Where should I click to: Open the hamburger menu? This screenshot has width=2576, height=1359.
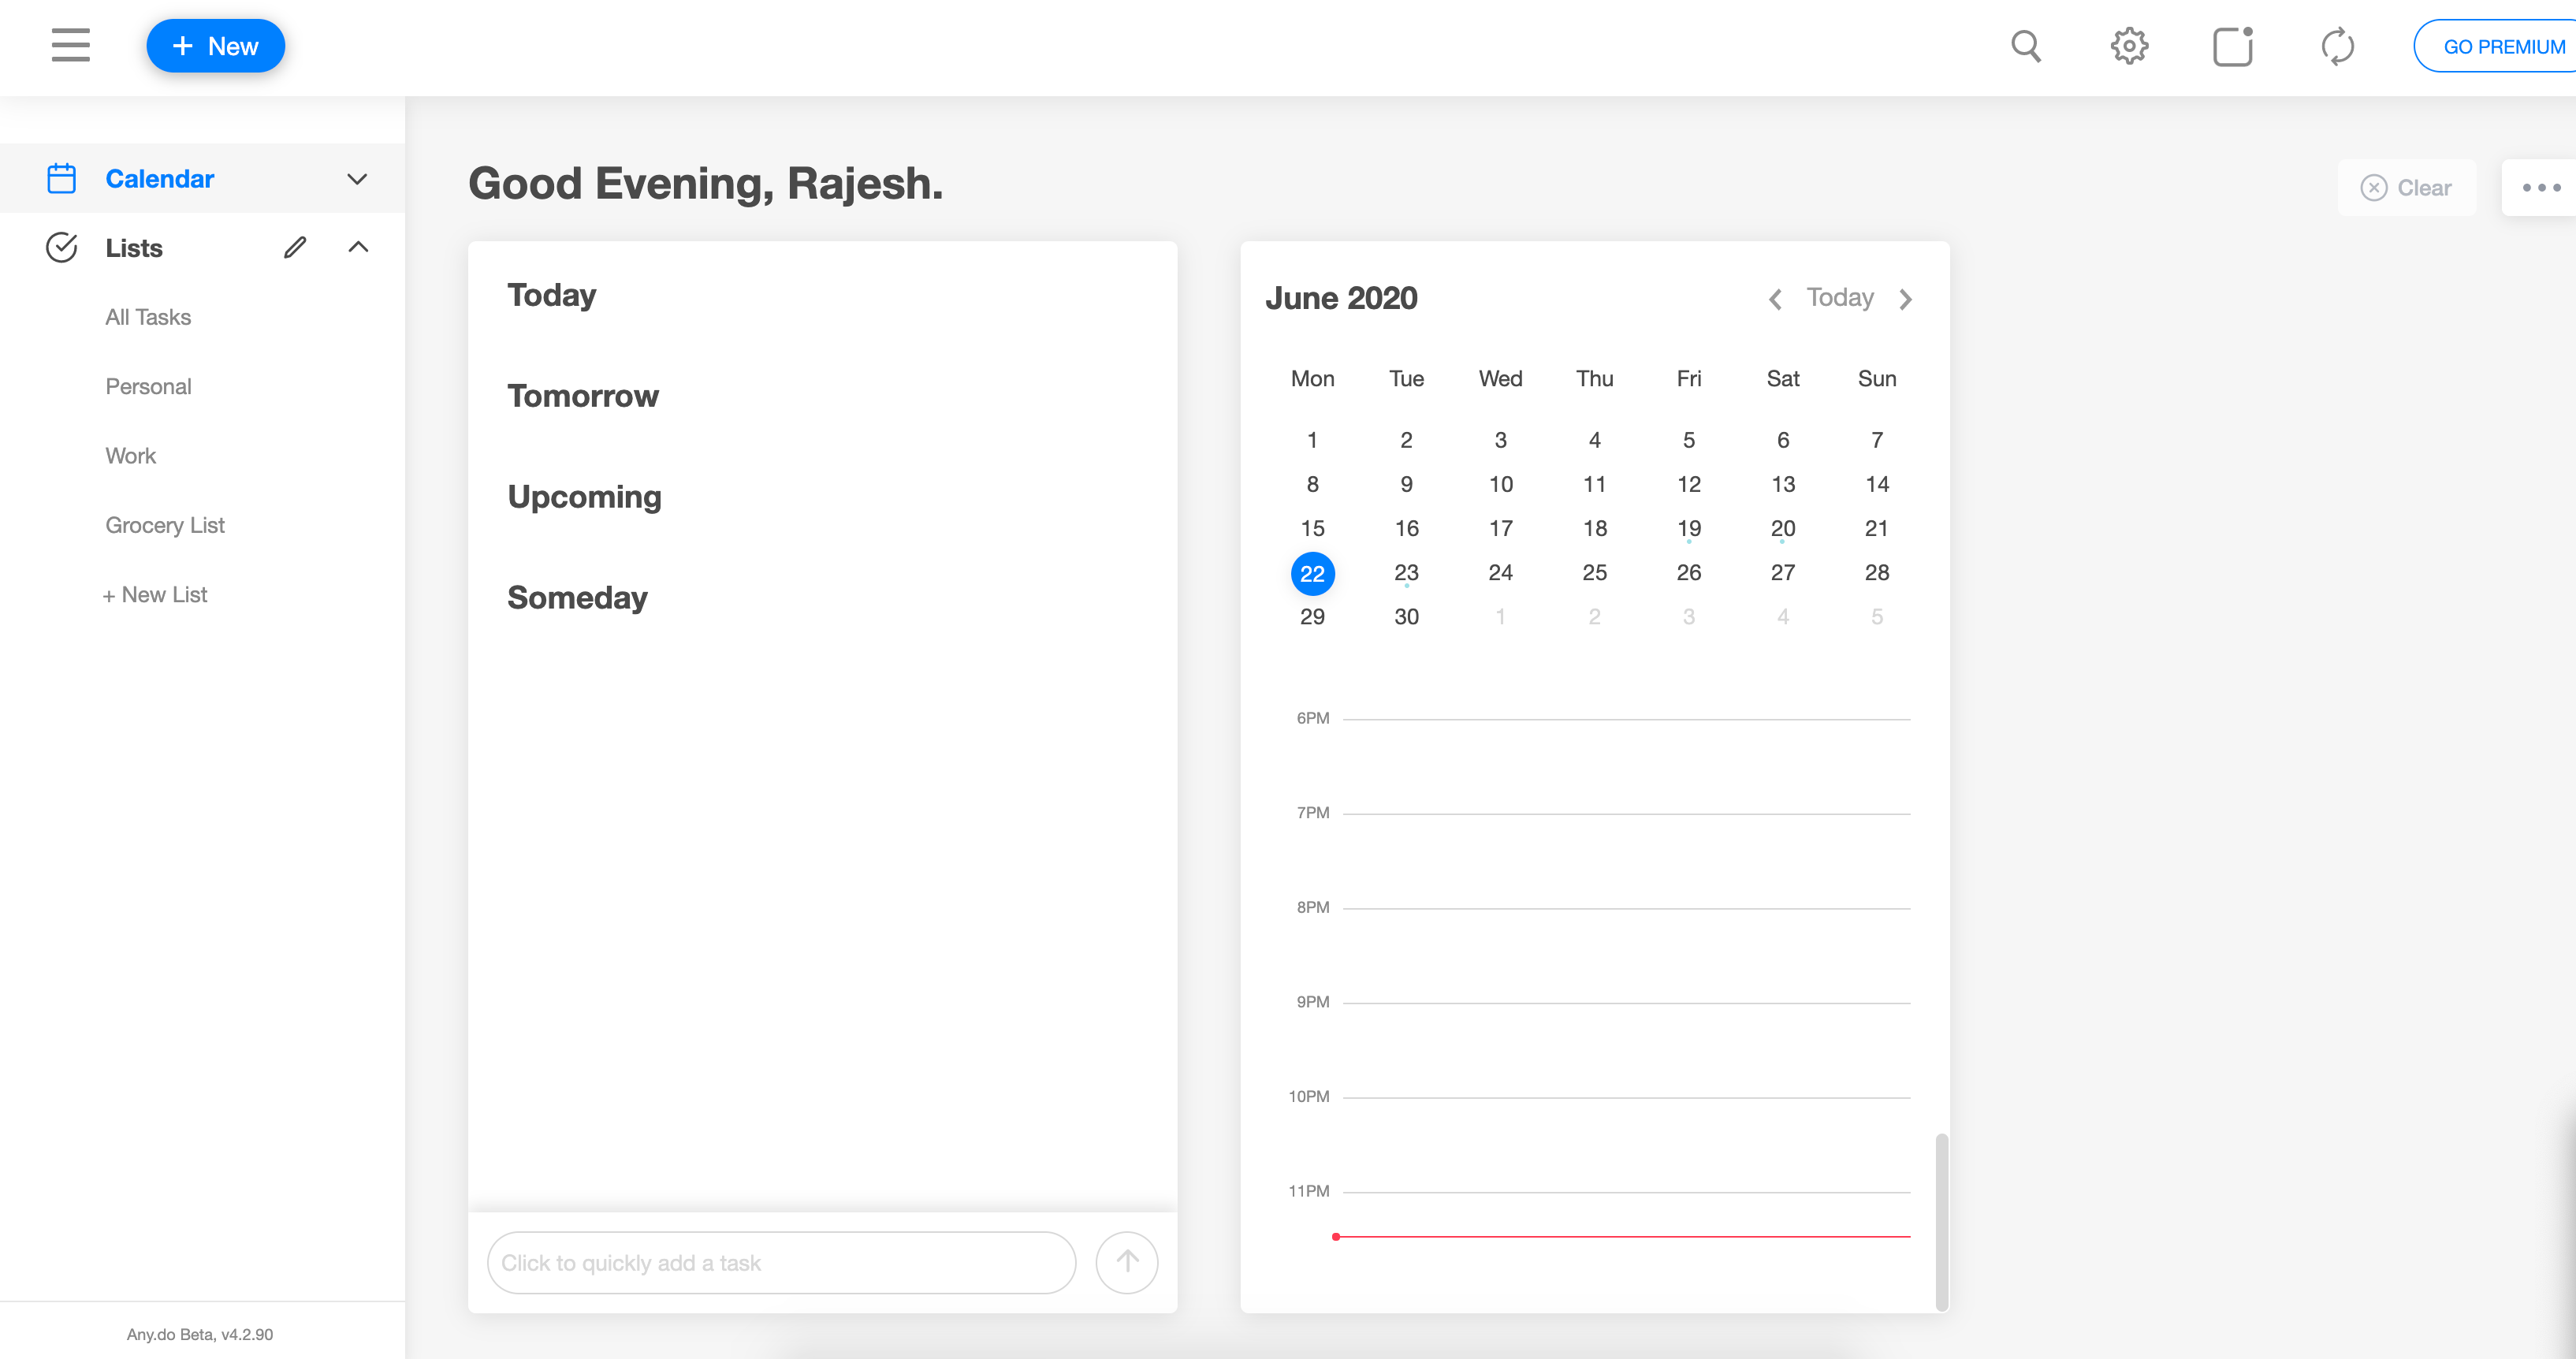[x=70, y=46]
